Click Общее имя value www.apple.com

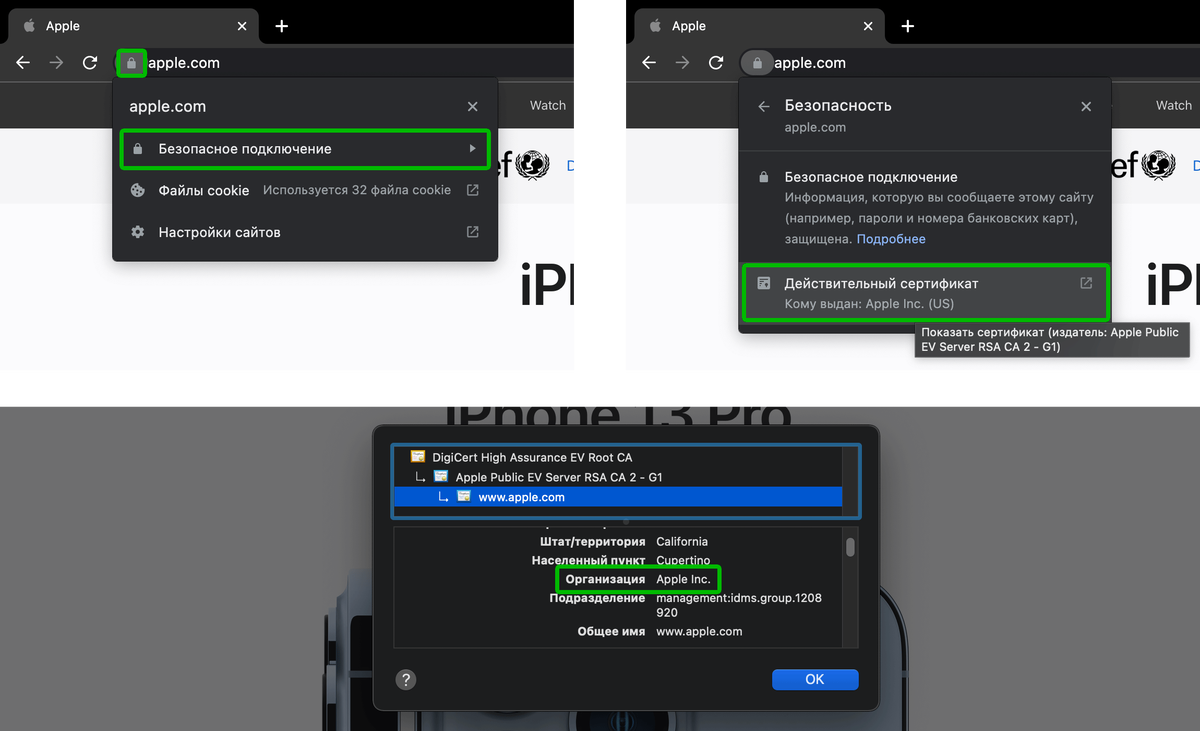coord(699,631)
